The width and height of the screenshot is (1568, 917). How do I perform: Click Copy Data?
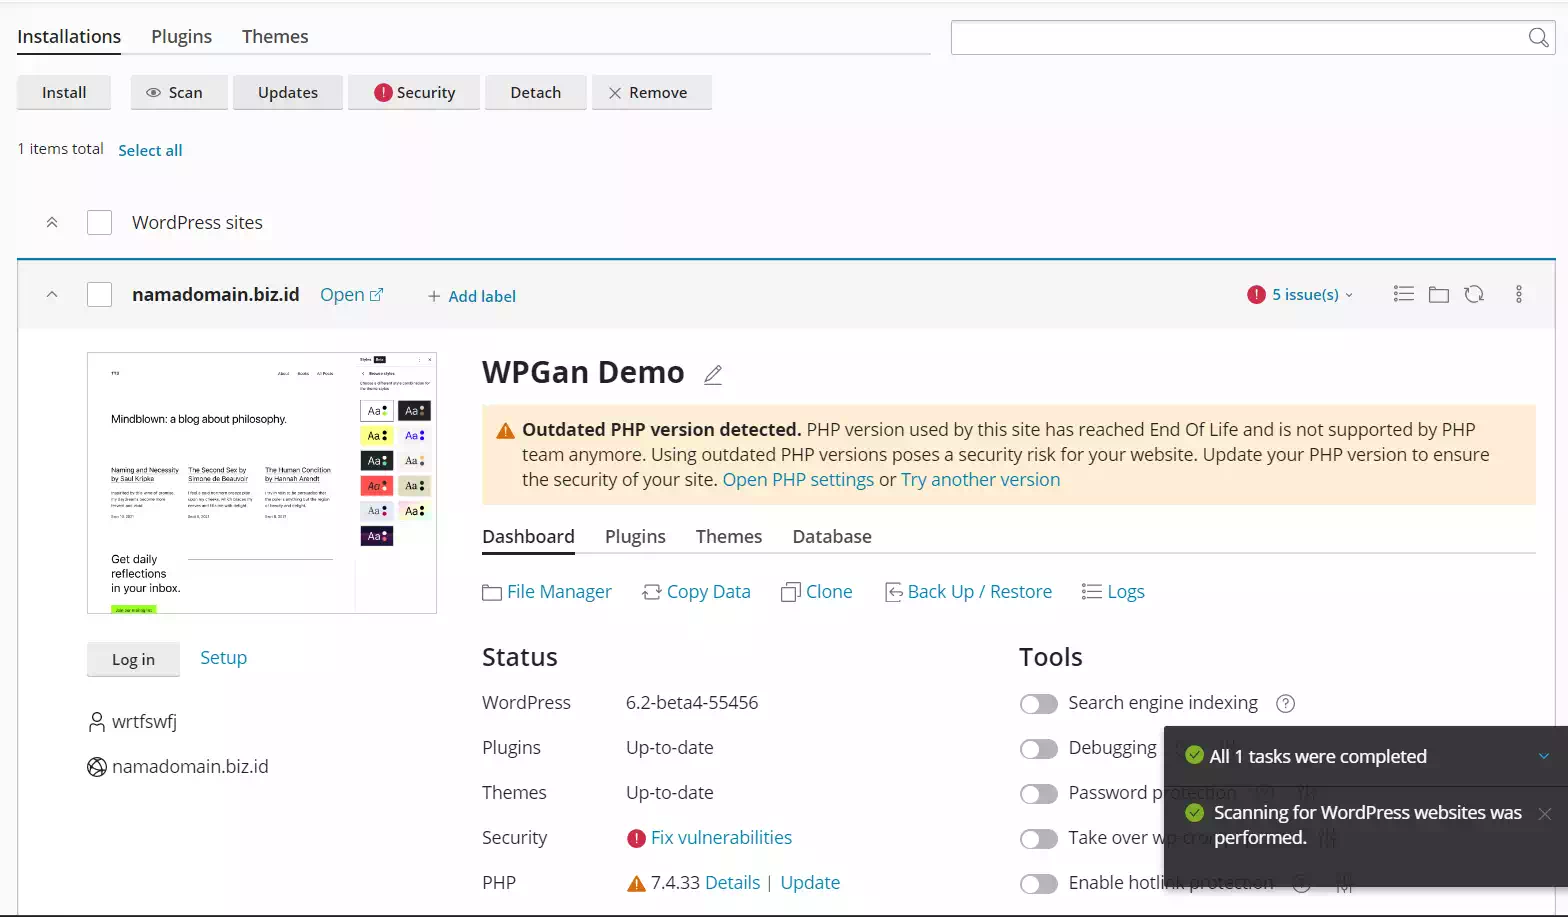tap(696, 592)
